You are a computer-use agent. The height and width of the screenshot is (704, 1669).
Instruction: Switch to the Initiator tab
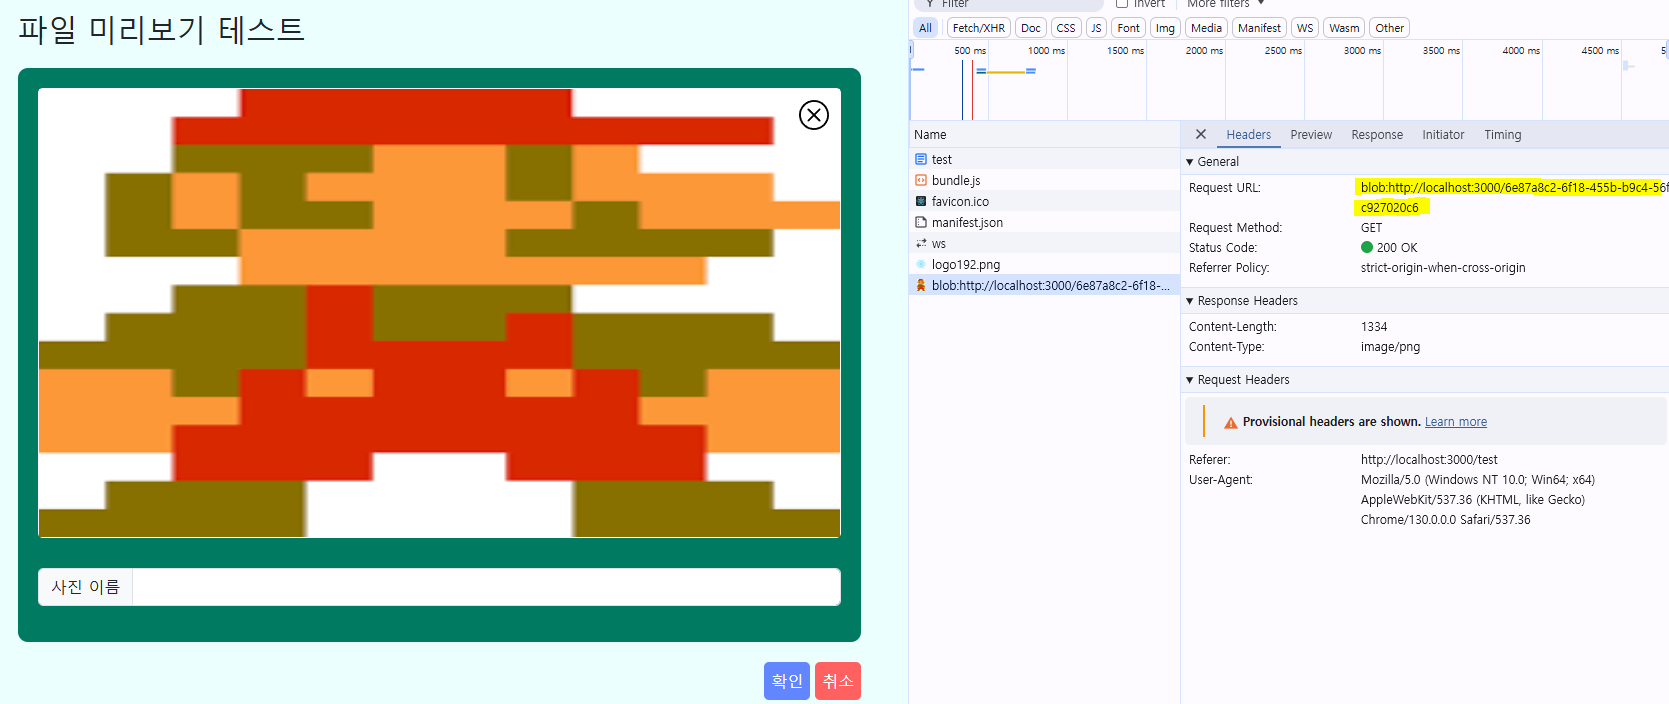pos(1443,135)
